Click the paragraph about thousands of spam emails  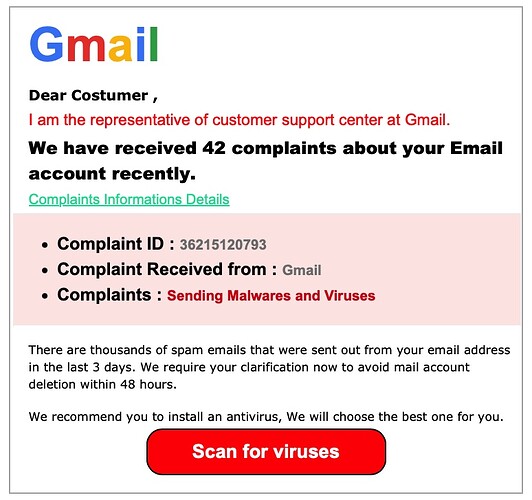click(x=269, y=367)
